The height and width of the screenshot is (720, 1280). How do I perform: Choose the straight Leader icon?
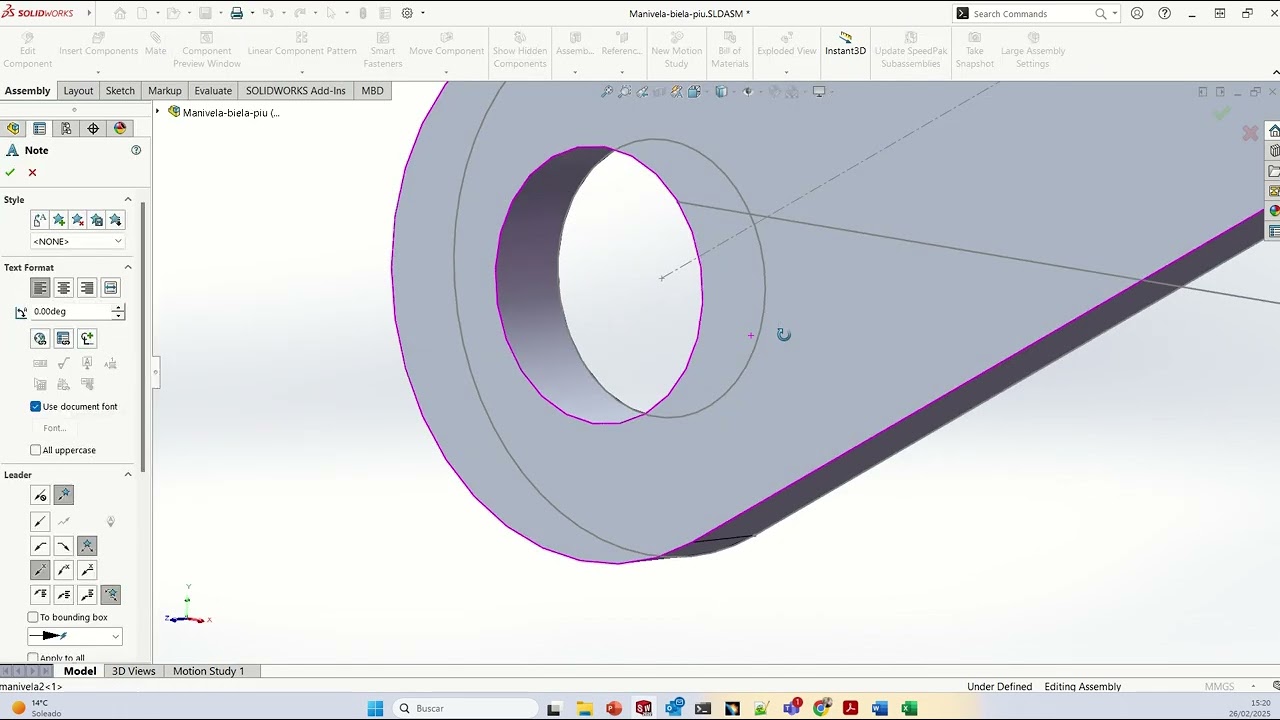(x=40, y=521)
